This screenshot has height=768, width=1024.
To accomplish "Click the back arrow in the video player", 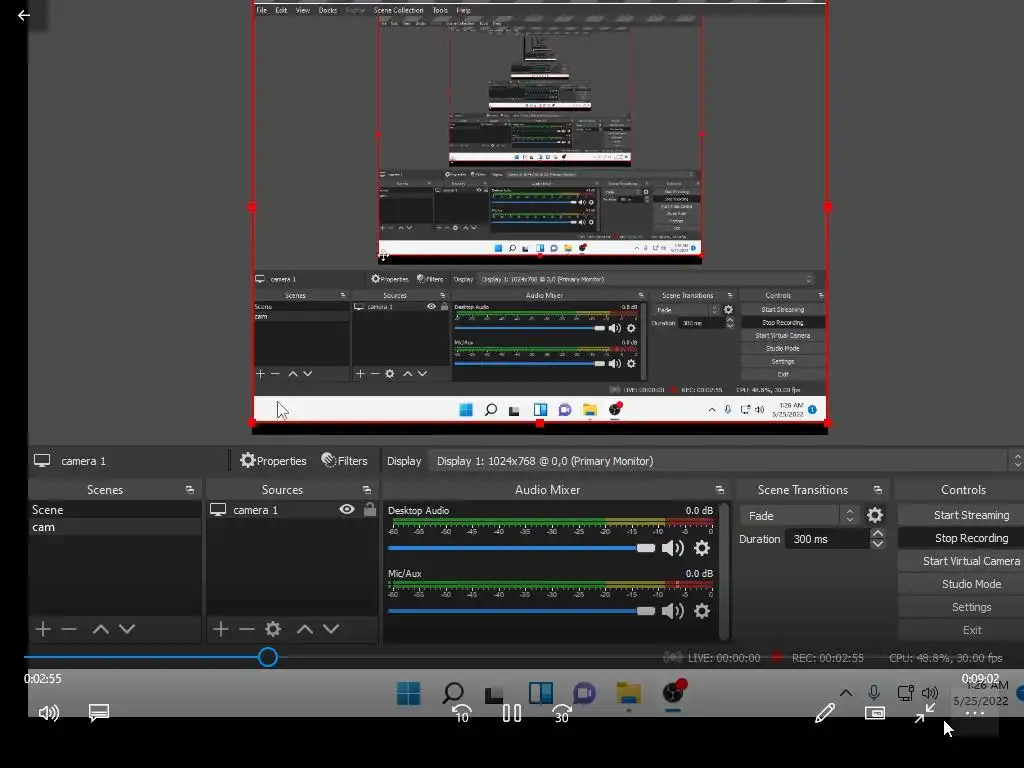I will [x=24, y=15].
